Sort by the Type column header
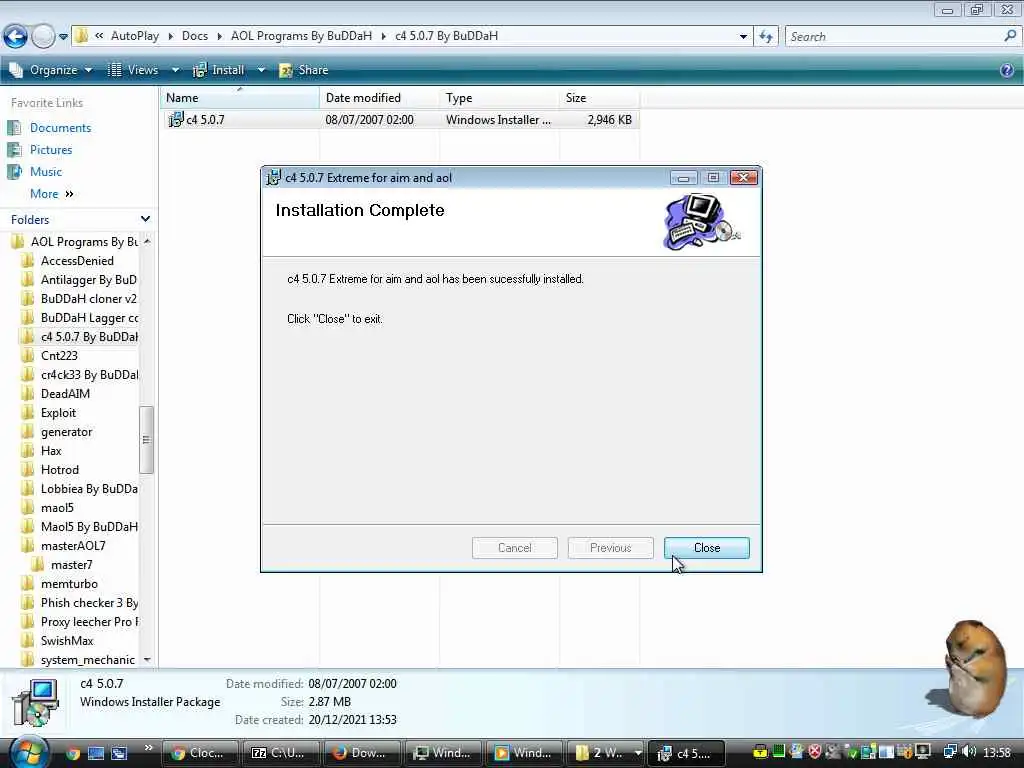 click(x=500, y=98)
